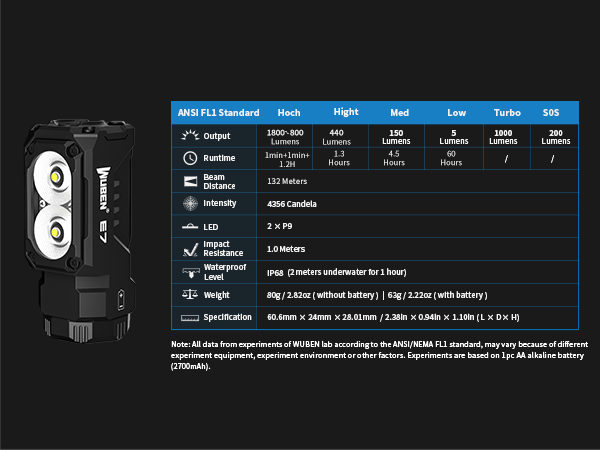Screen dimensions: 600x450
Task: Click the 'Impact Resistance' row label
Action: point(223,249)
